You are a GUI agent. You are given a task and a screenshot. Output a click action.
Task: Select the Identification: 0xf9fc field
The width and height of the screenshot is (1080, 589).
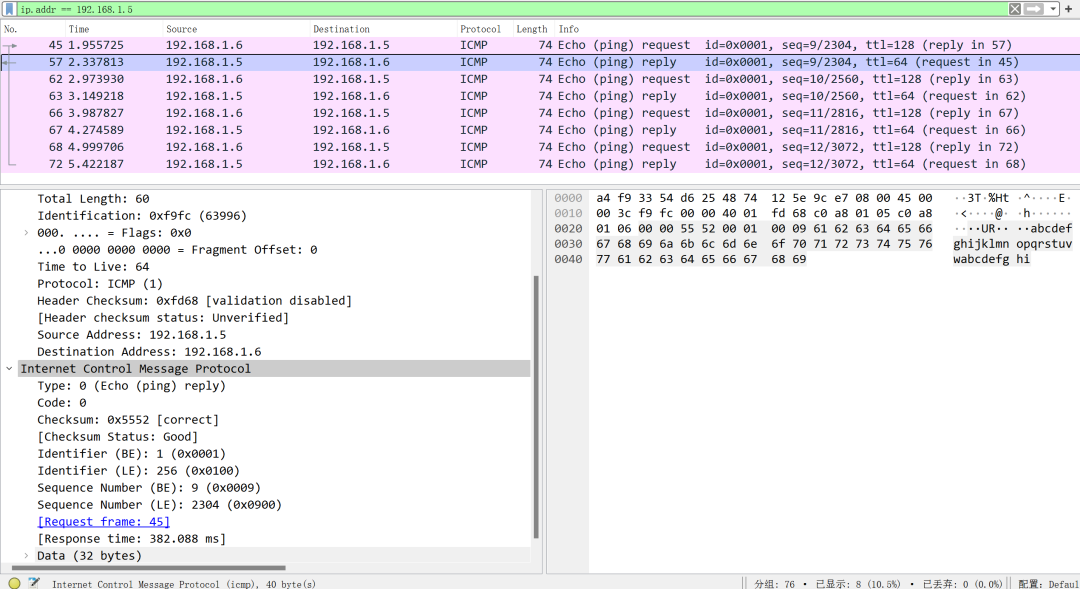point(142,216)
